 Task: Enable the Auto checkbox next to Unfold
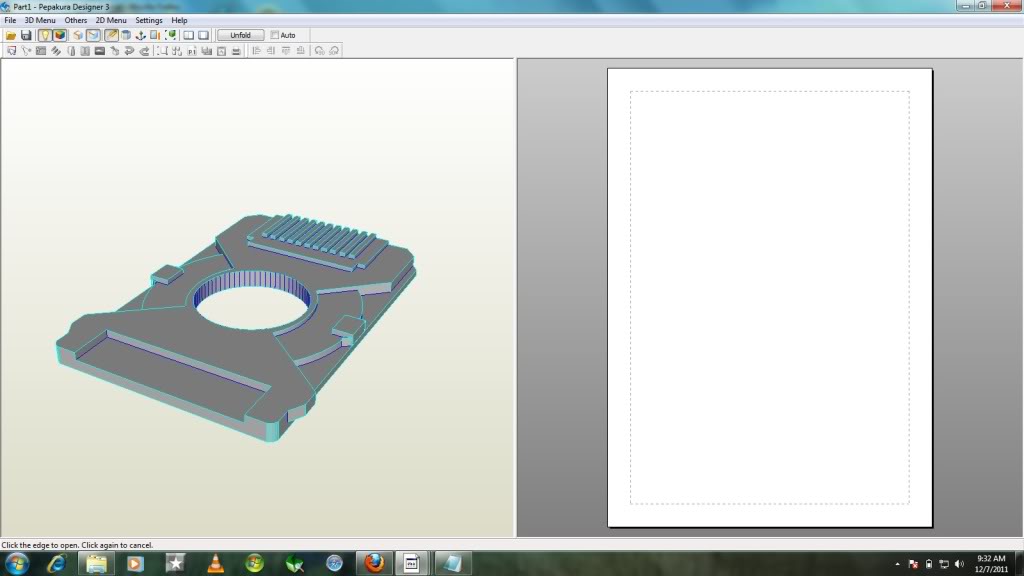(x=276, y=35)
